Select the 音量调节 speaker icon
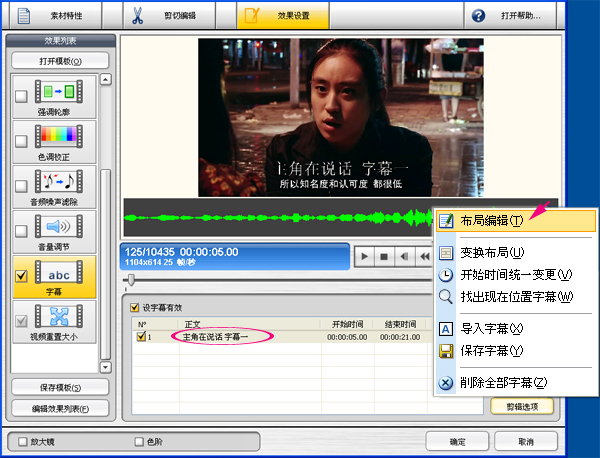The width and height of the screenshot is (600, 458). 59,226
